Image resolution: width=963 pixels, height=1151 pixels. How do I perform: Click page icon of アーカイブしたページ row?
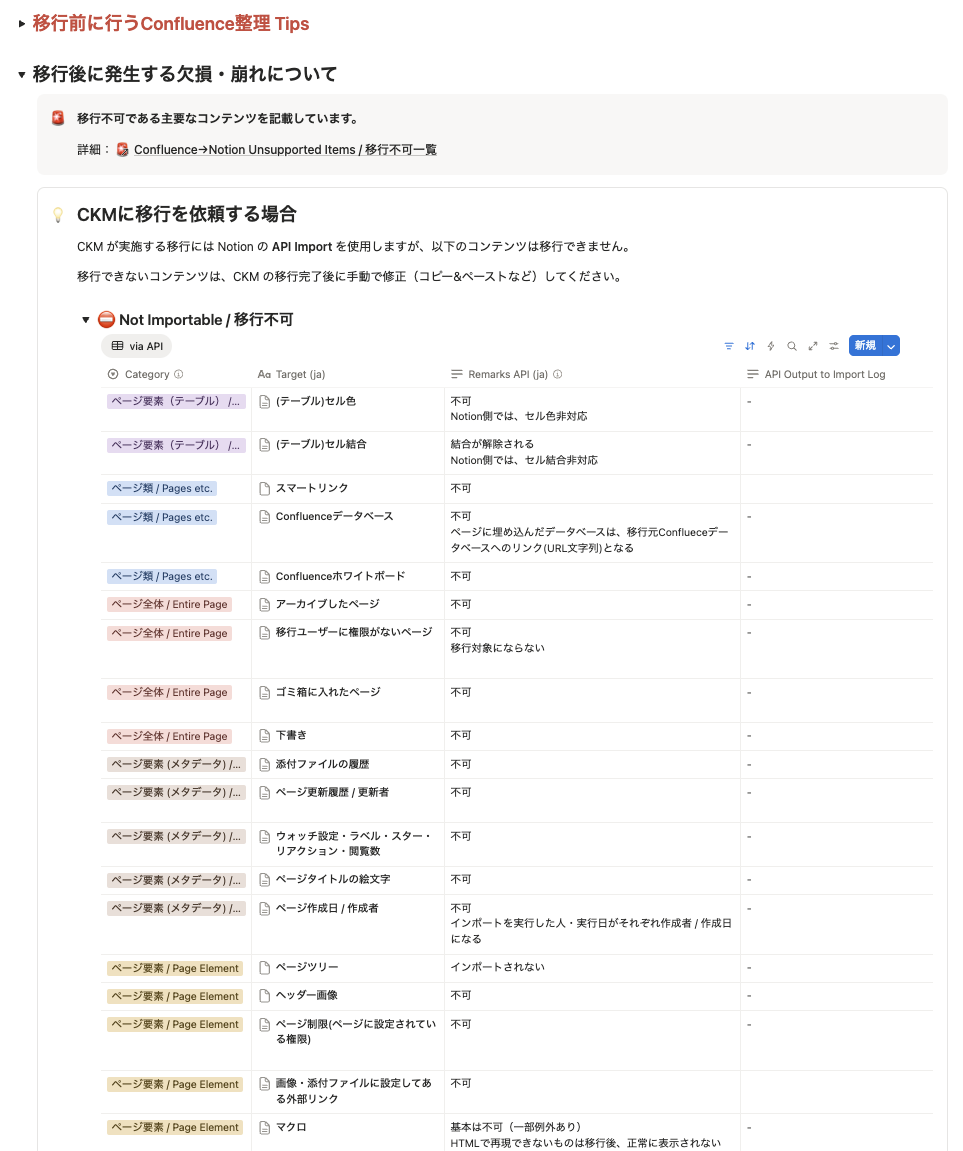tap(265, 604)
